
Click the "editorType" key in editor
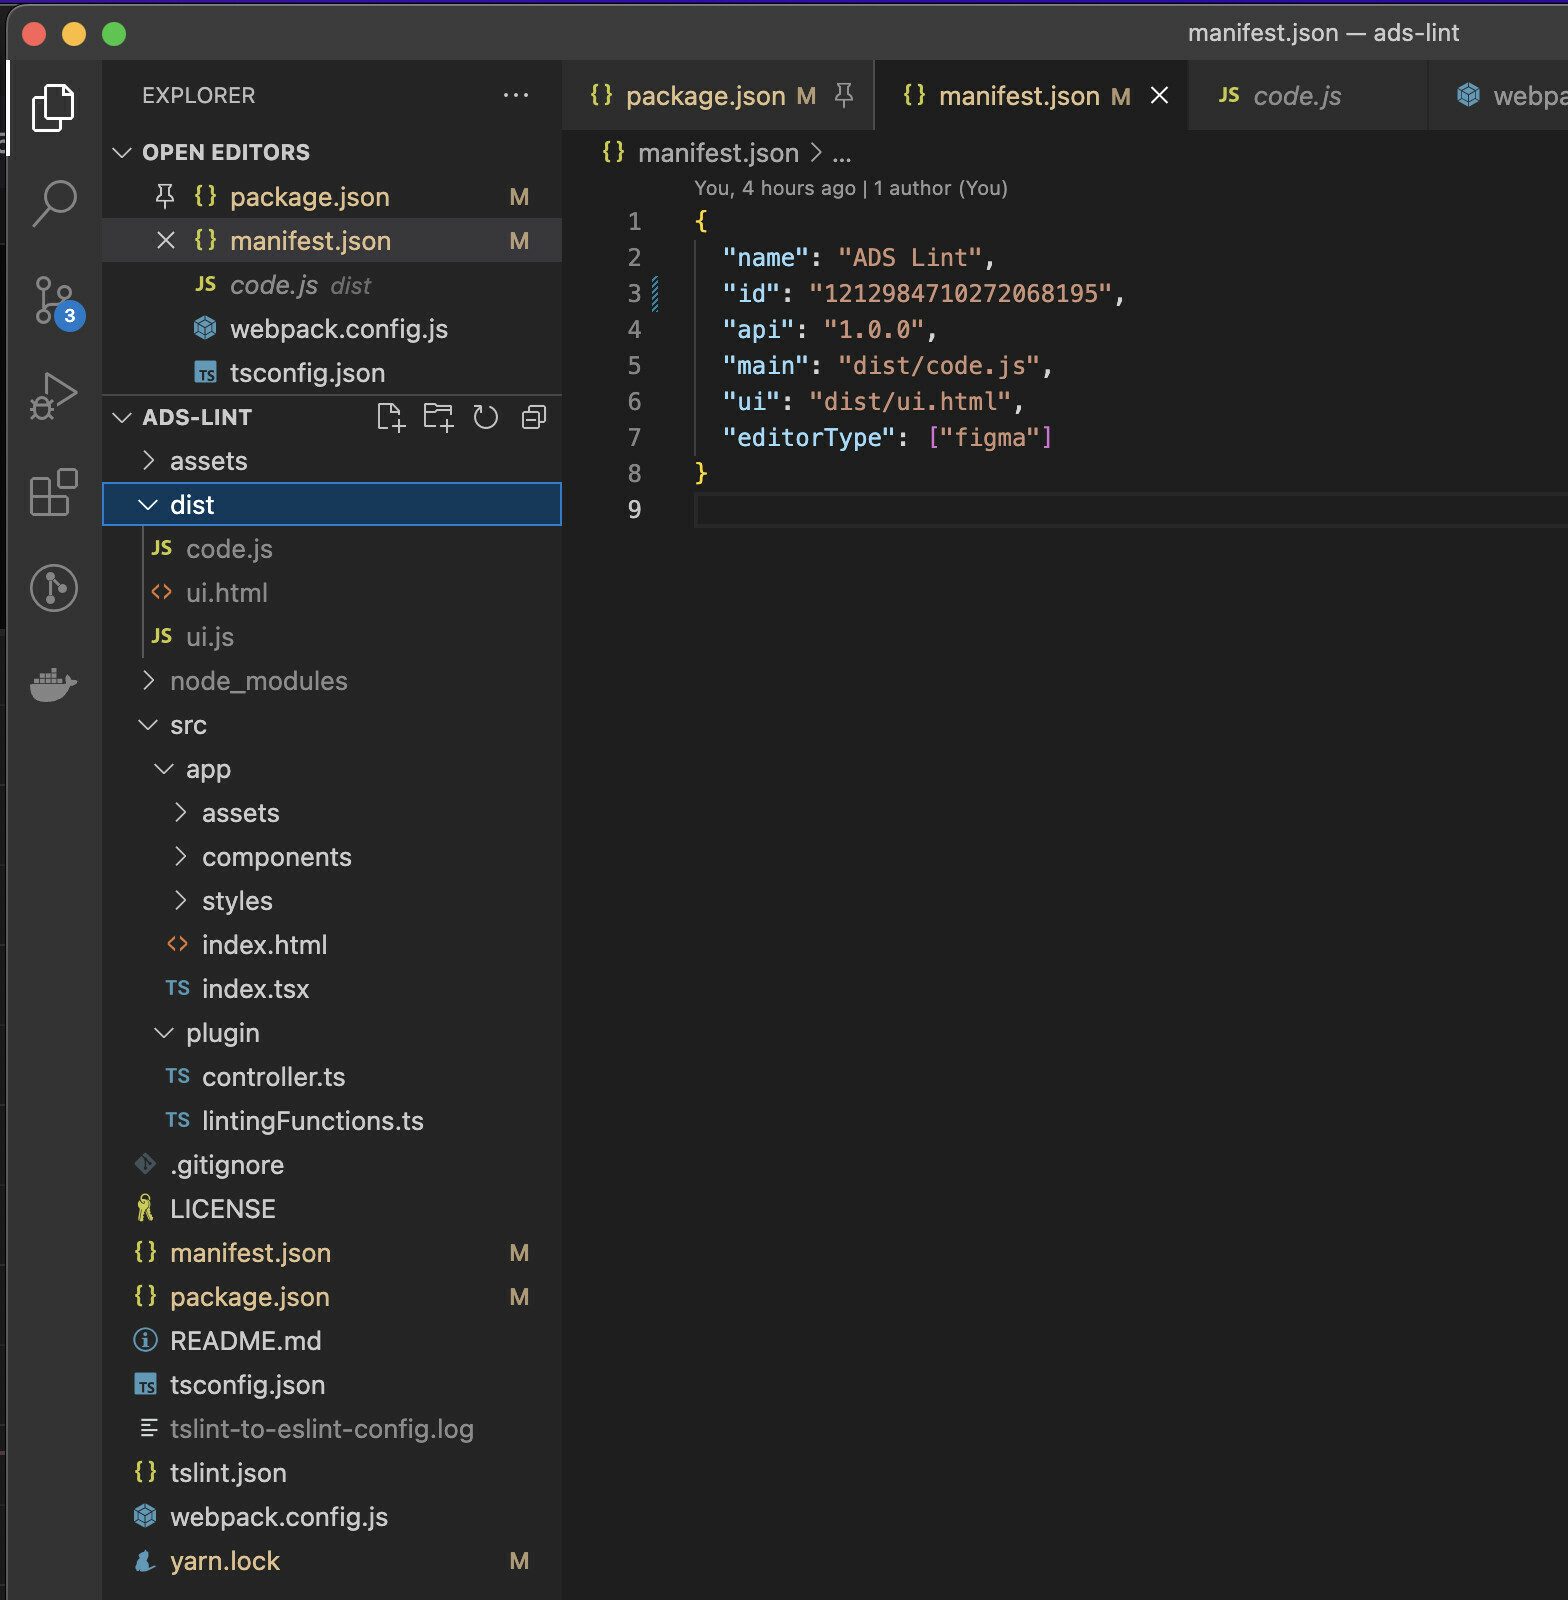point(809,438)
